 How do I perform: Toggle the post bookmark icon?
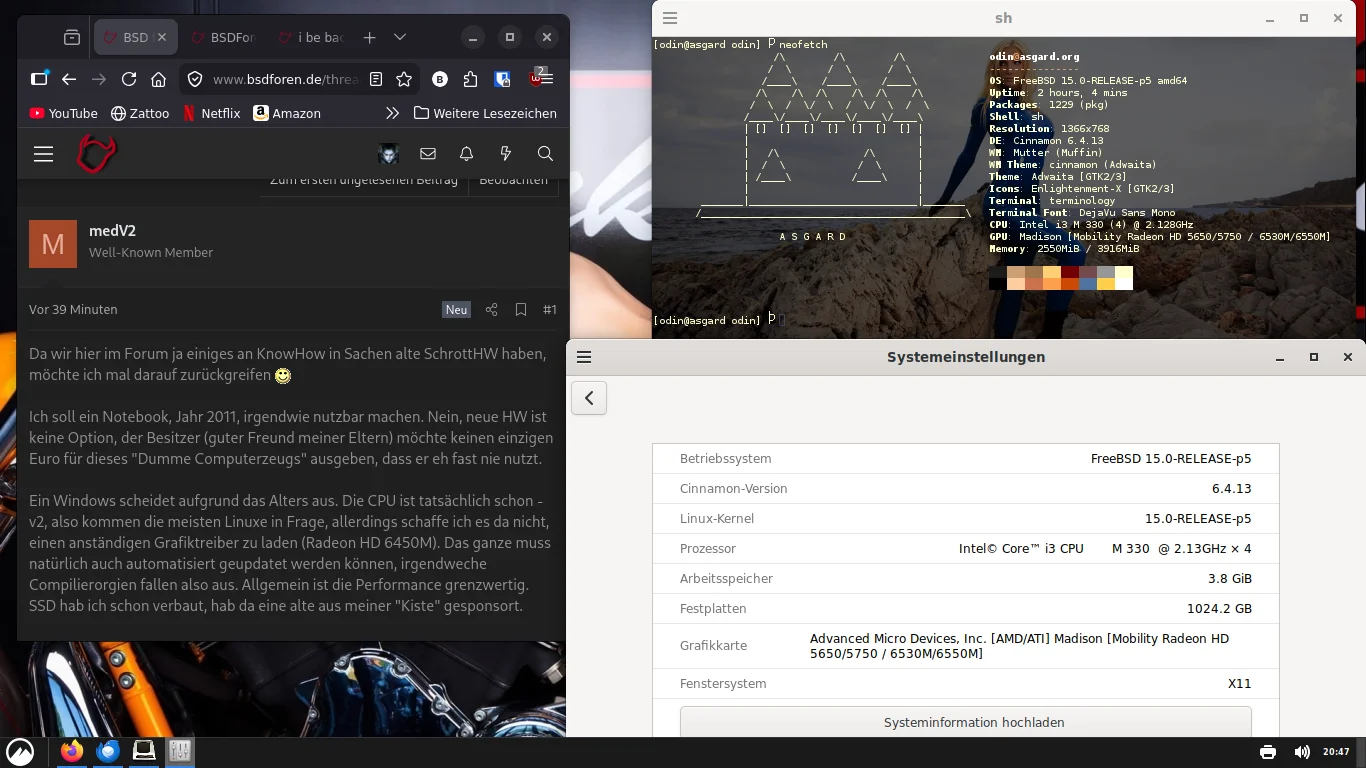click(x=521, y=310)
